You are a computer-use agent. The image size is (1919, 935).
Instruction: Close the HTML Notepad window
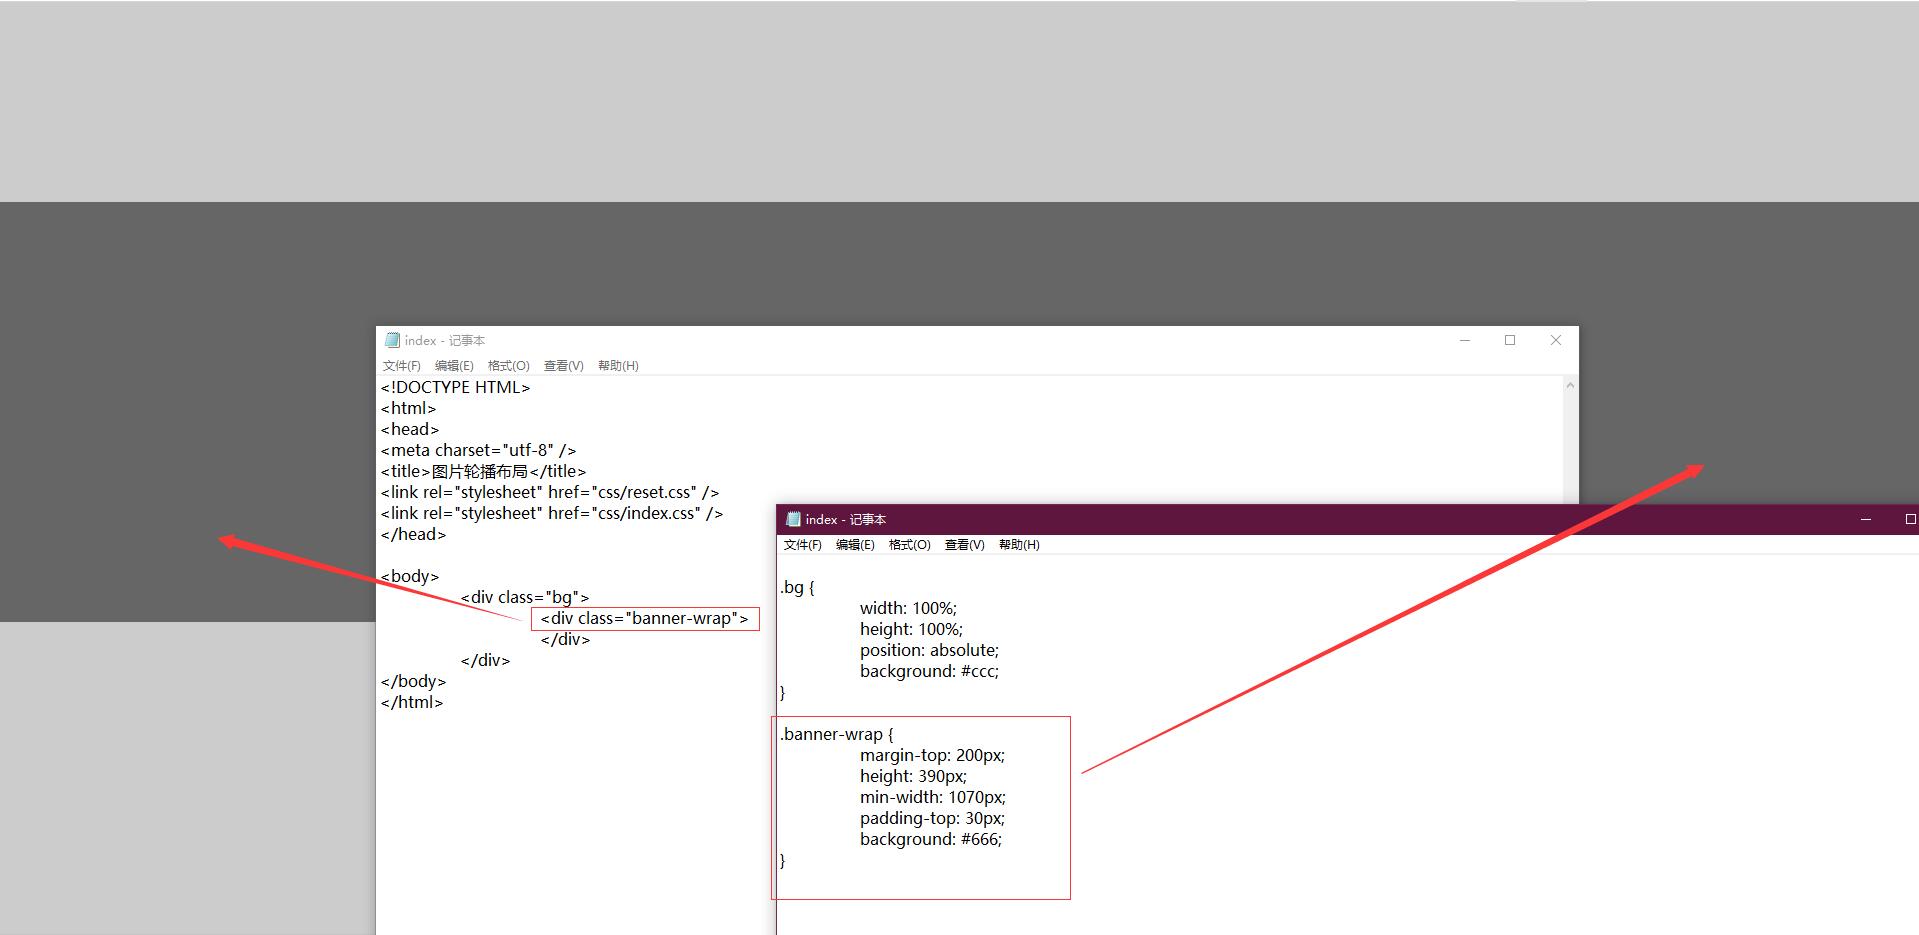(x=1556, y=340)
